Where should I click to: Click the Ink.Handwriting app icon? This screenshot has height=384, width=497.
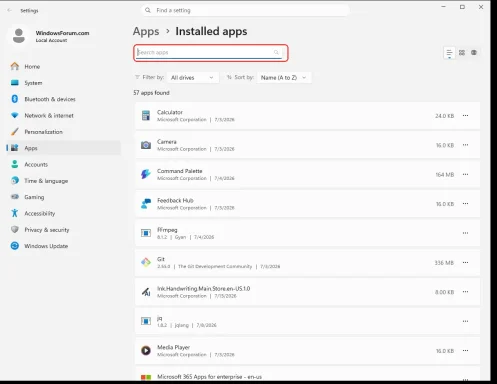point(146,292)
